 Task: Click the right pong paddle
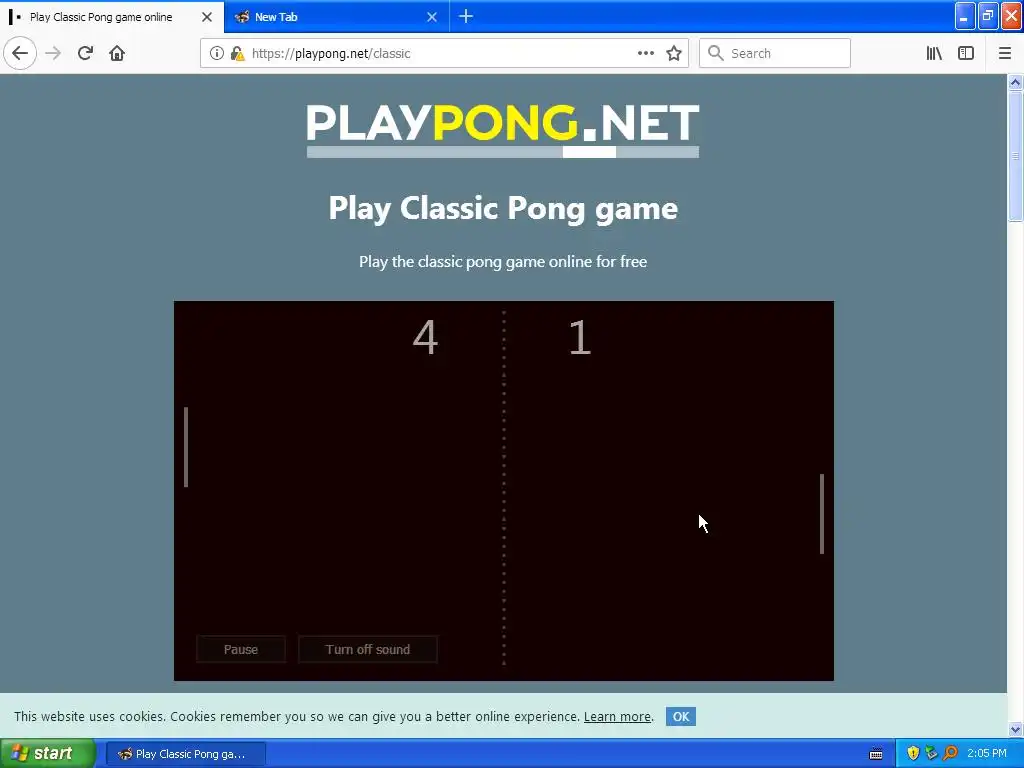[822, 514]
